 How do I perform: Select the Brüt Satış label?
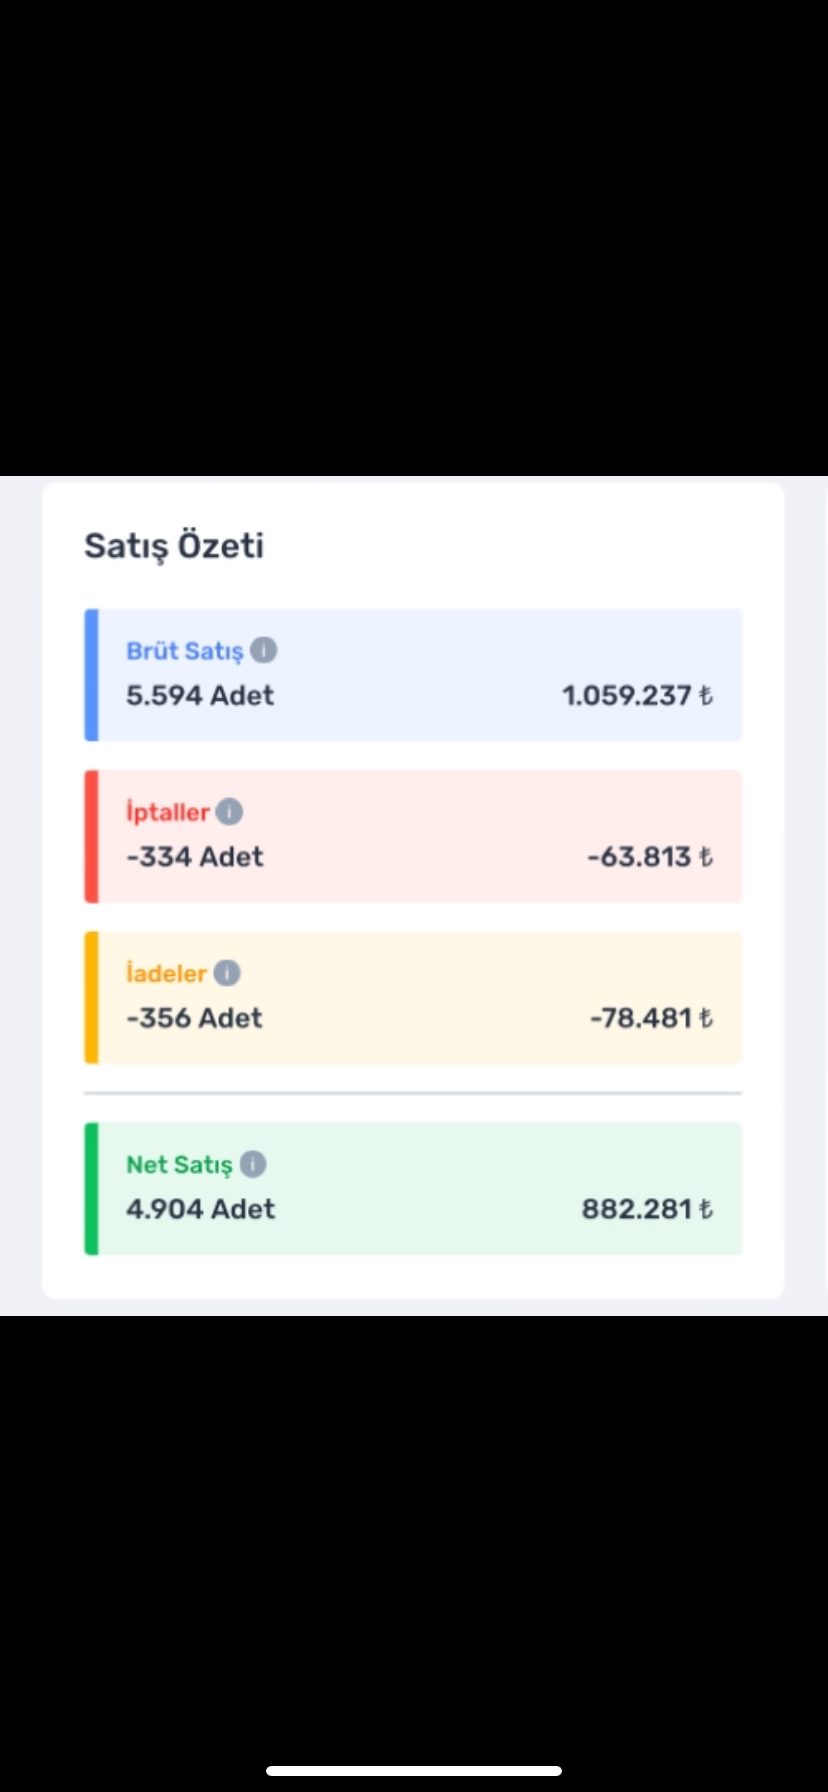coord(184,651)
